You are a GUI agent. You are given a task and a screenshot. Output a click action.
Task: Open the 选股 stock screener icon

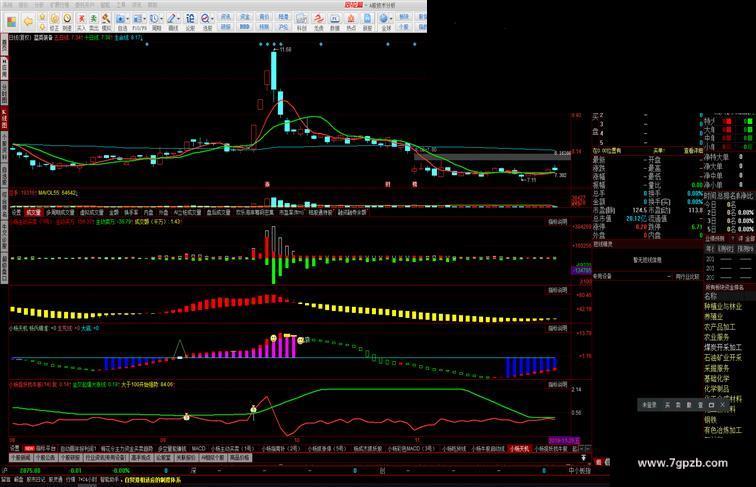[205, 22]
